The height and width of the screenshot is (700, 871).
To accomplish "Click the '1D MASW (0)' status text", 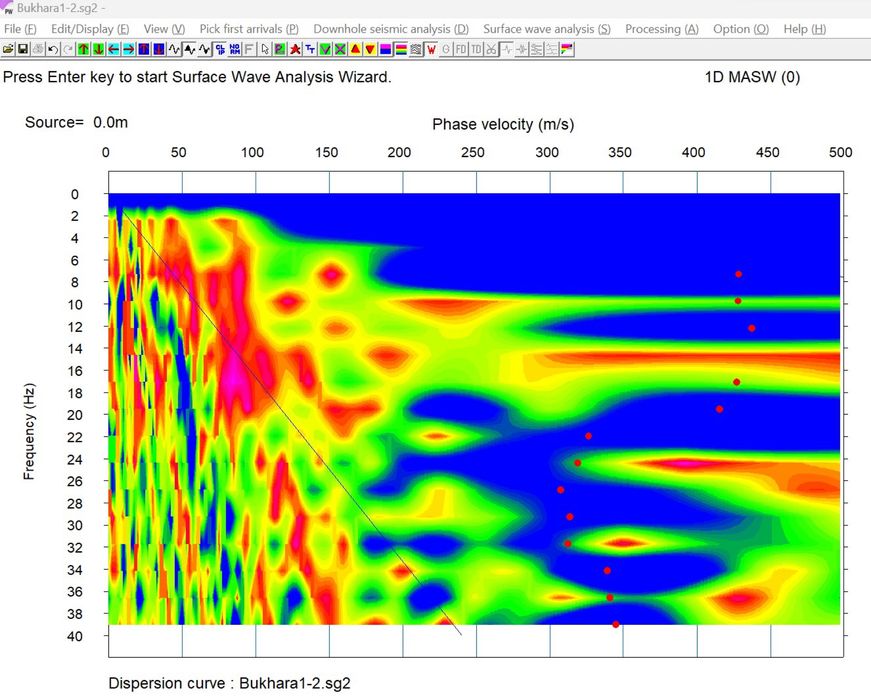I will click(x=752, y=77).
